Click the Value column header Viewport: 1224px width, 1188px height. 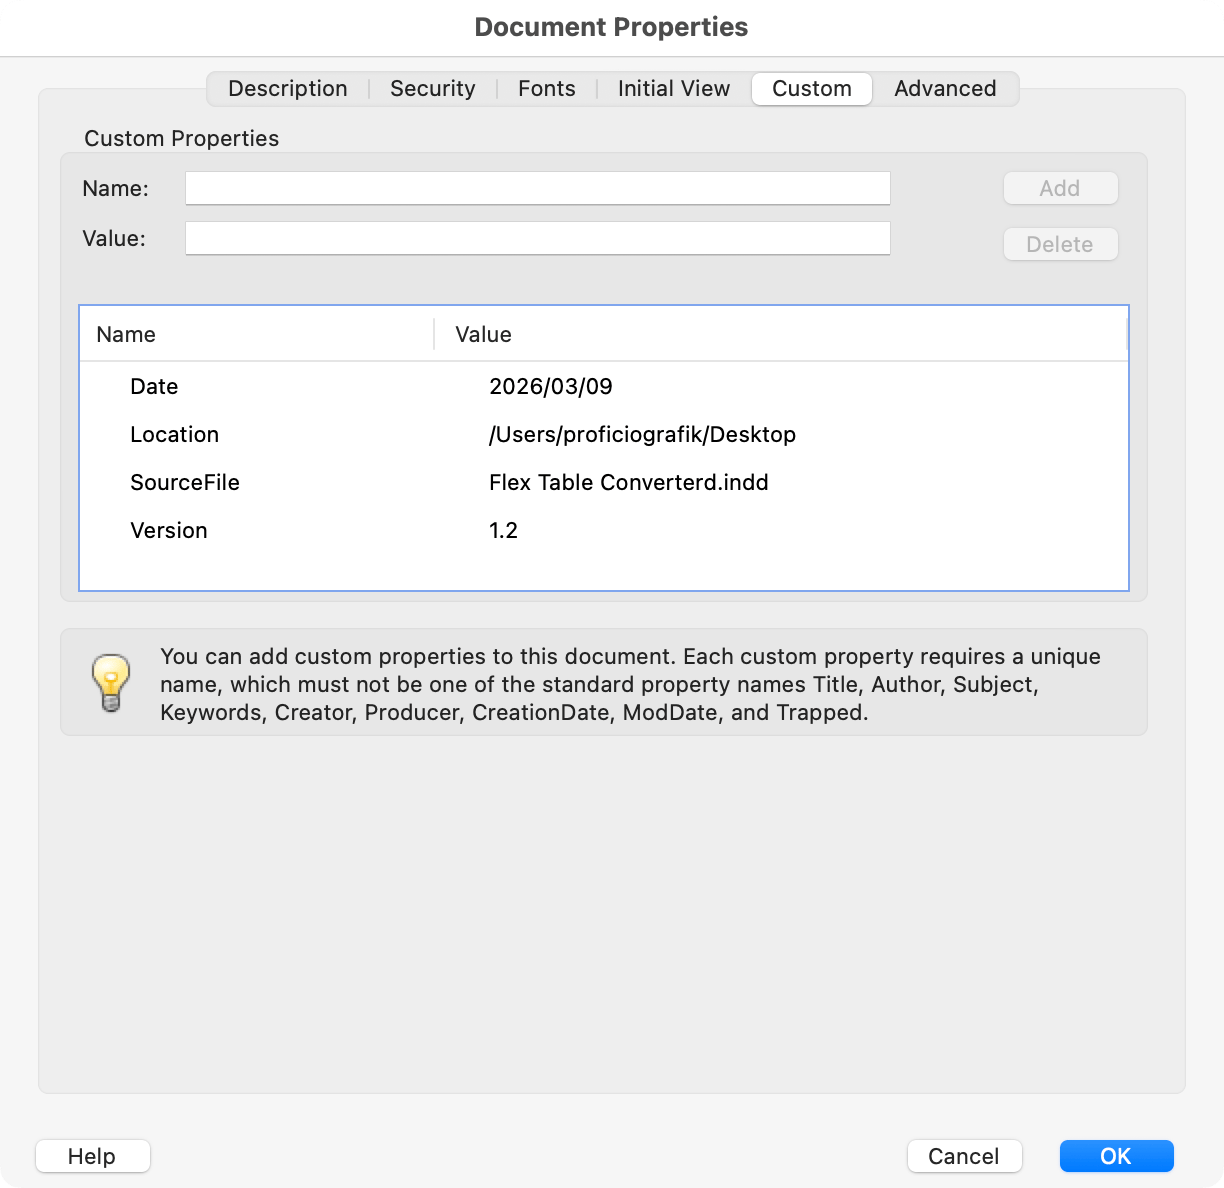[x=483, y=334]
